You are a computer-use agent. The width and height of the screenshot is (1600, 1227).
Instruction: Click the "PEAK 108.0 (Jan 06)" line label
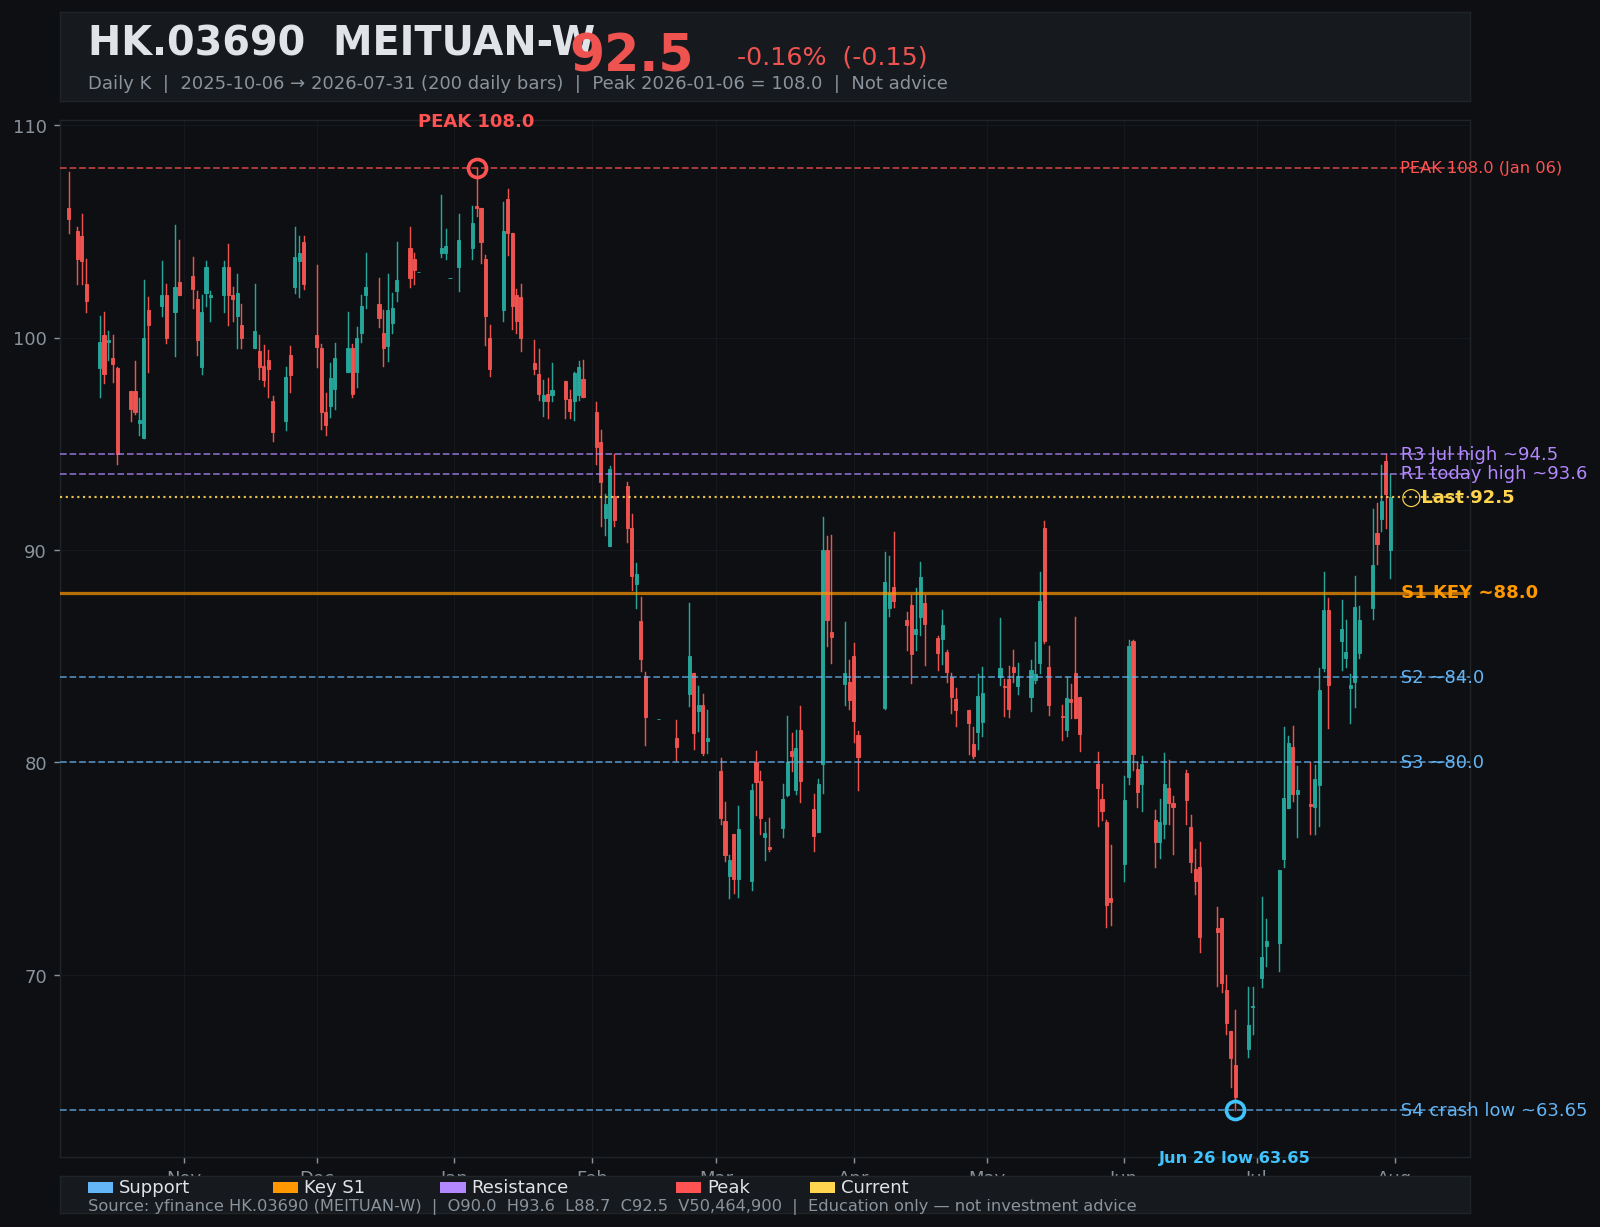click(x=1481, y=168)
